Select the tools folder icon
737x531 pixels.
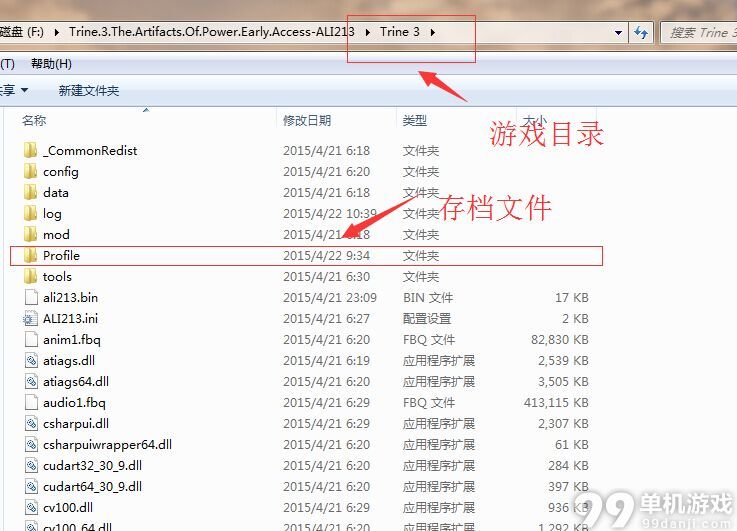coord(31,276)
